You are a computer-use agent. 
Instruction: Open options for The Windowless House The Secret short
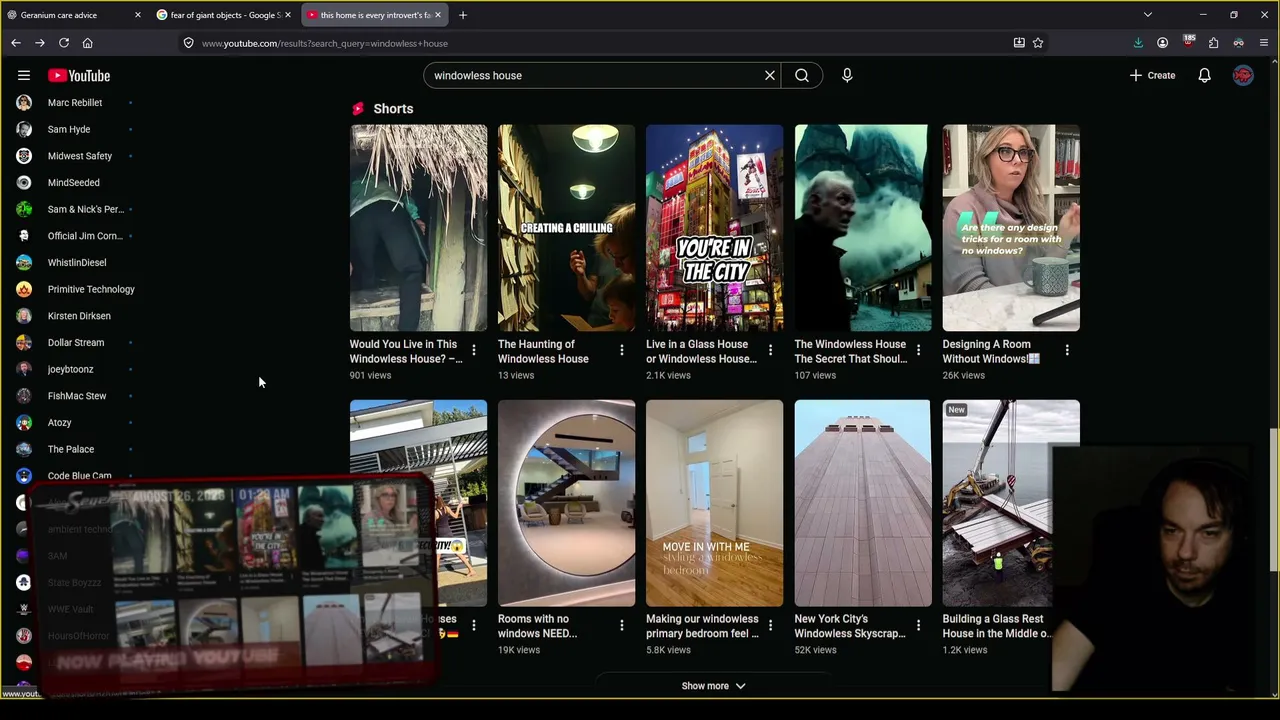(x=918, y=350)
